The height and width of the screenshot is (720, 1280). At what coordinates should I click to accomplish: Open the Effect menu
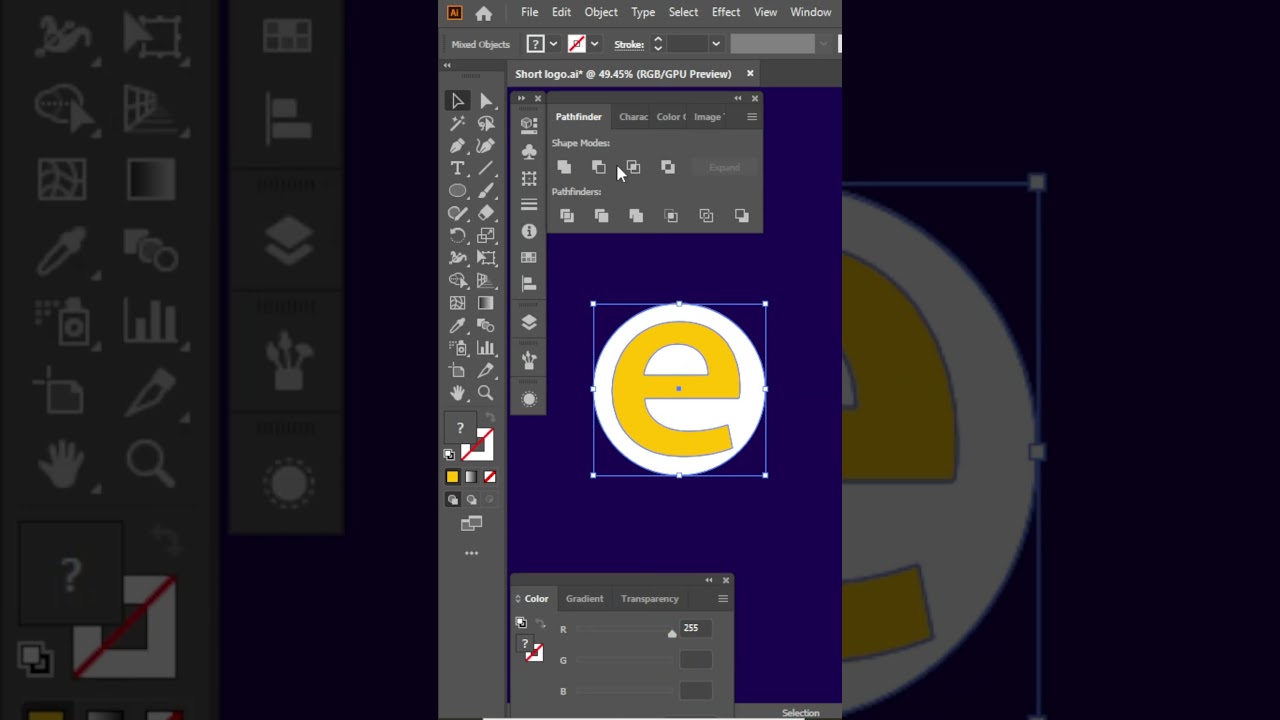coord(726,12)
